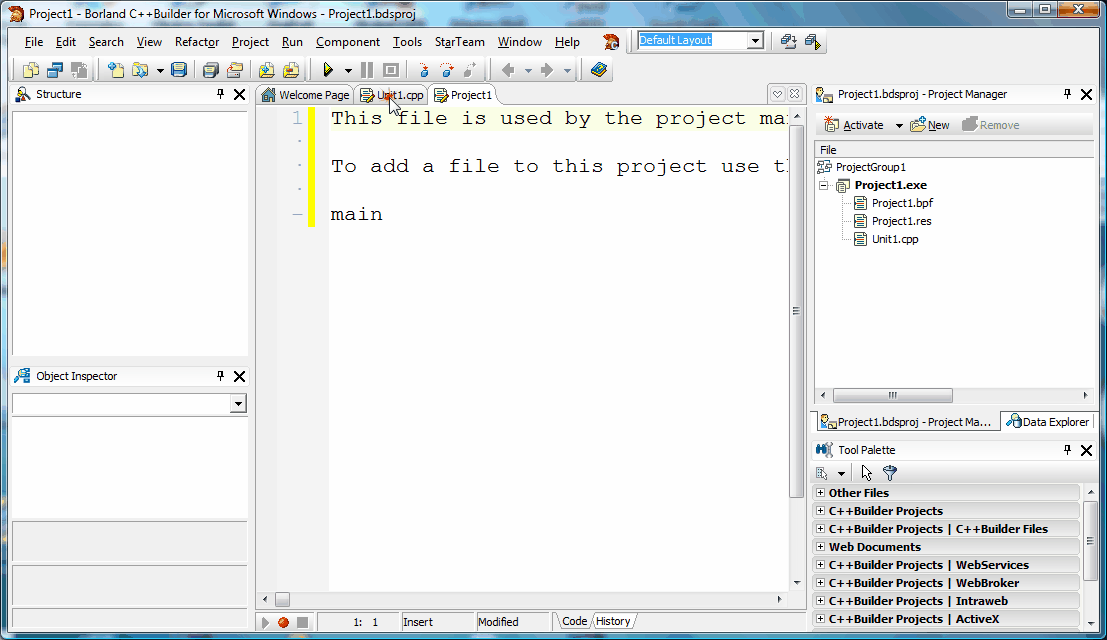Click the Project Manager horizontal scrollbar thumb
1107x640 pixels.
(x=892, y=395)
